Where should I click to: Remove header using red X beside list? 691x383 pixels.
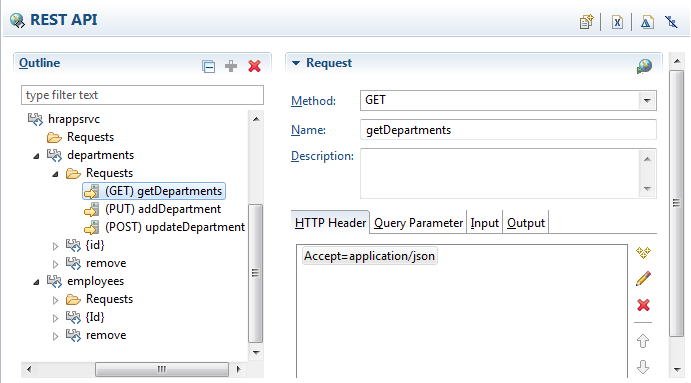click(643, 305)
